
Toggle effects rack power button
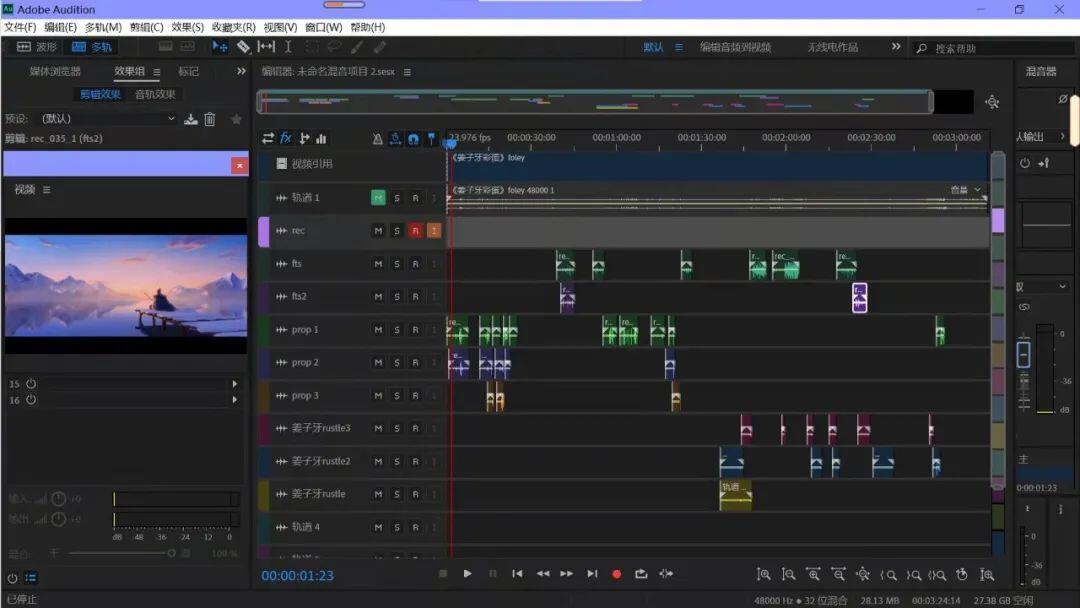click(12, 578)
